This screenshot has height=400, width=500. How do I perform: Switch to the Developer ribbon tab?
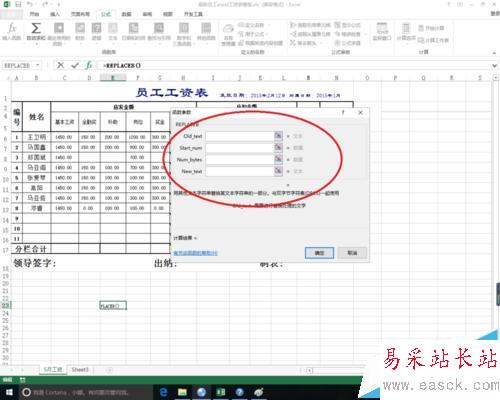tap(193, 14)
